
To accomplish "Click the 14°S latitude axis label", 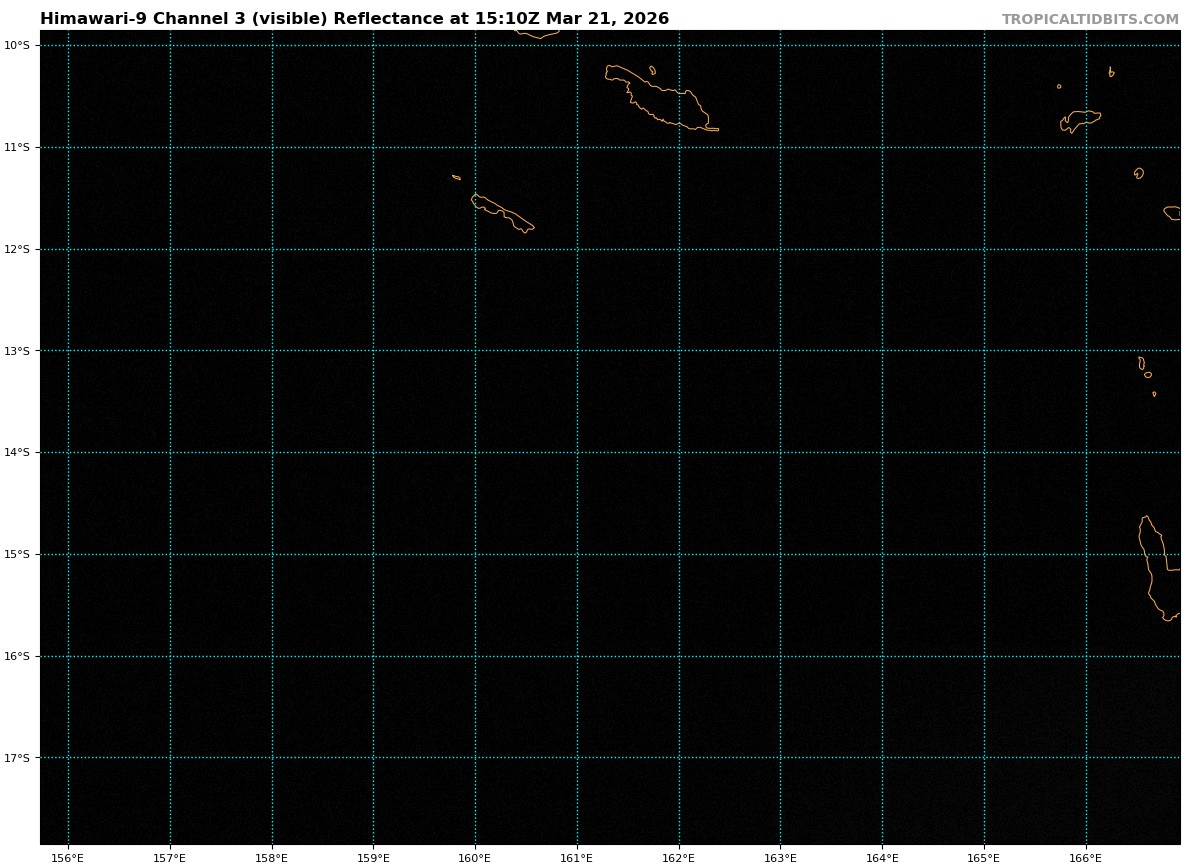I will [x=17, y=452].
